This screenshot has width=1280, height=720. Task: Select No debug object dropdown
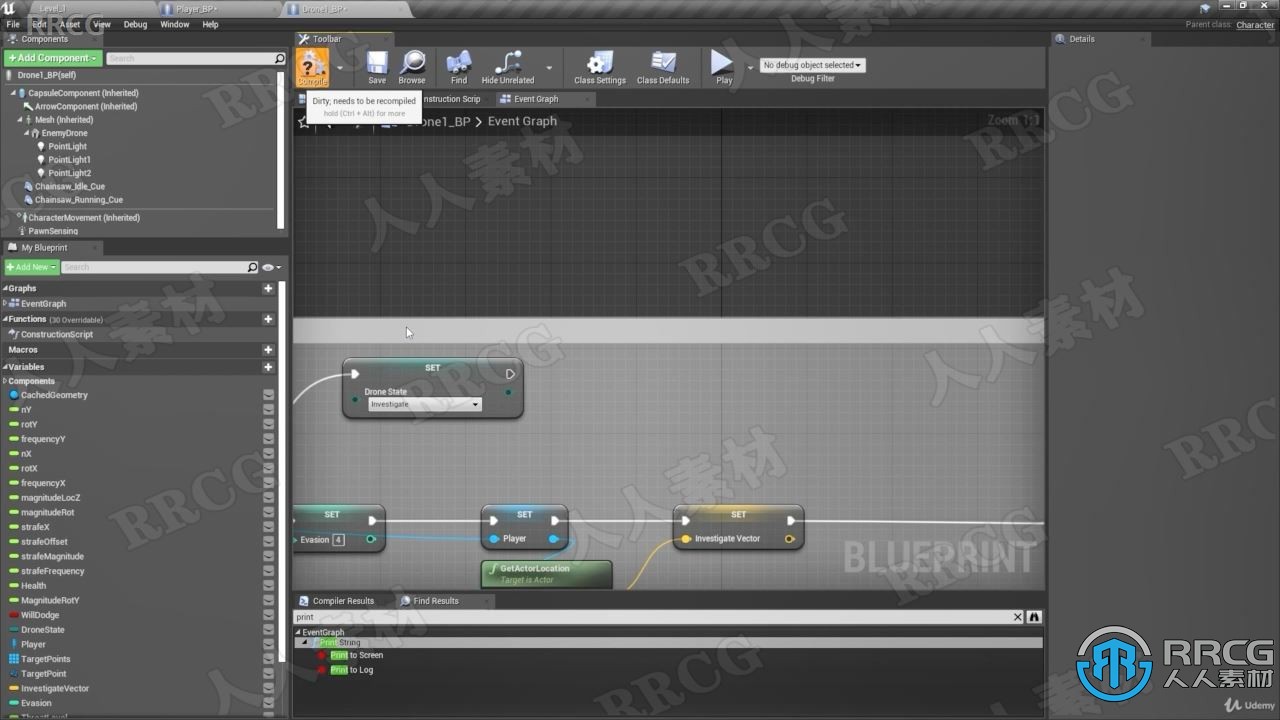(x=812, y=65)
